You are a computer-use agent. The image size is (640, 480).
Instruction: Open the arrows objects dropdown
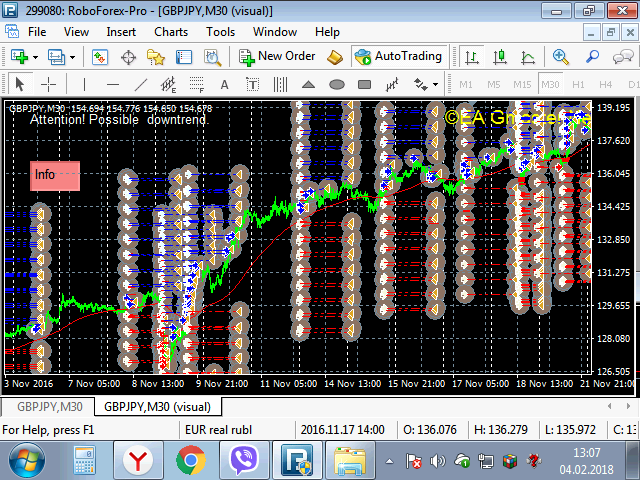click(434, 84)
